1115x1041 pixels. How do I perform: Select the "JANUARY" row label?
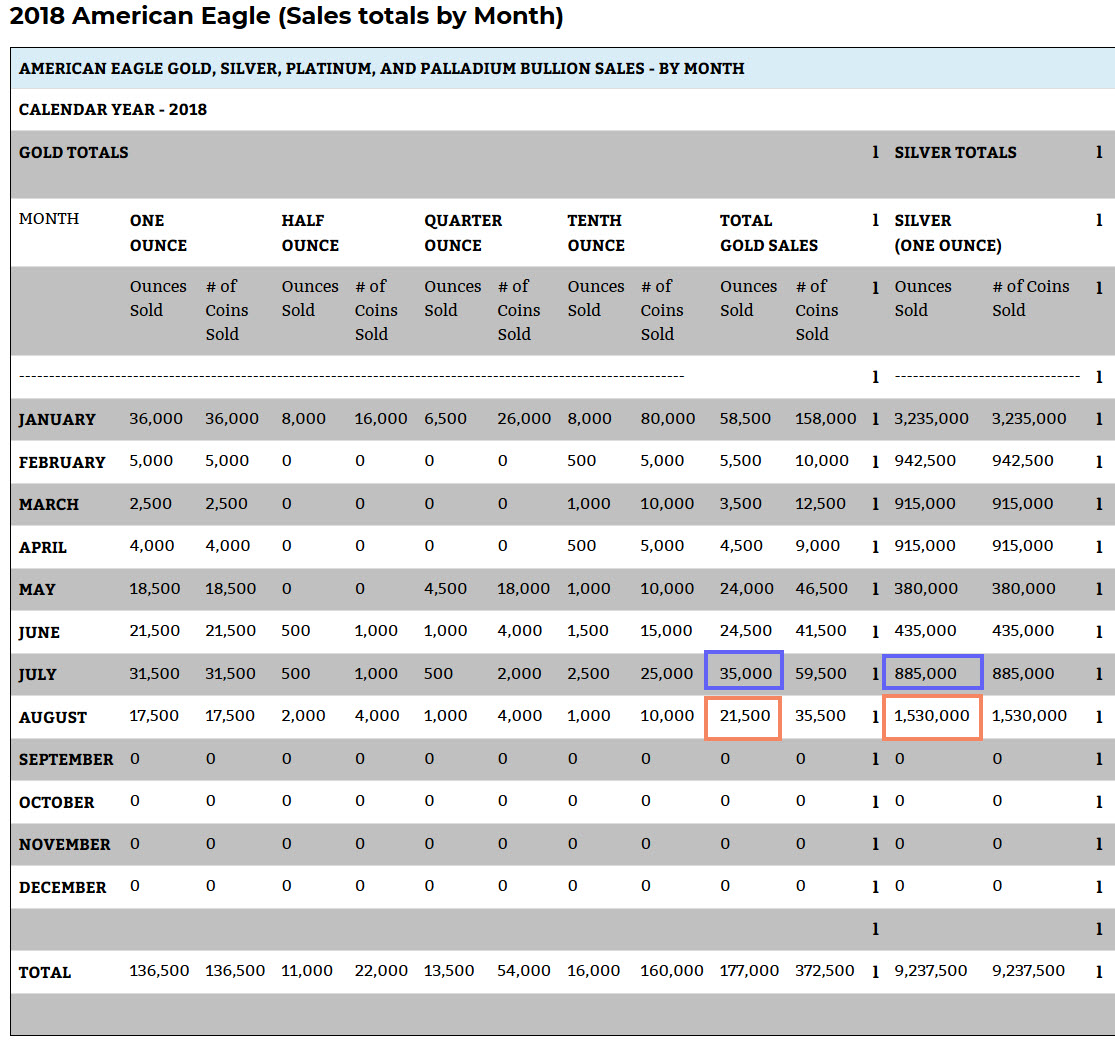(x=57, y=420)
